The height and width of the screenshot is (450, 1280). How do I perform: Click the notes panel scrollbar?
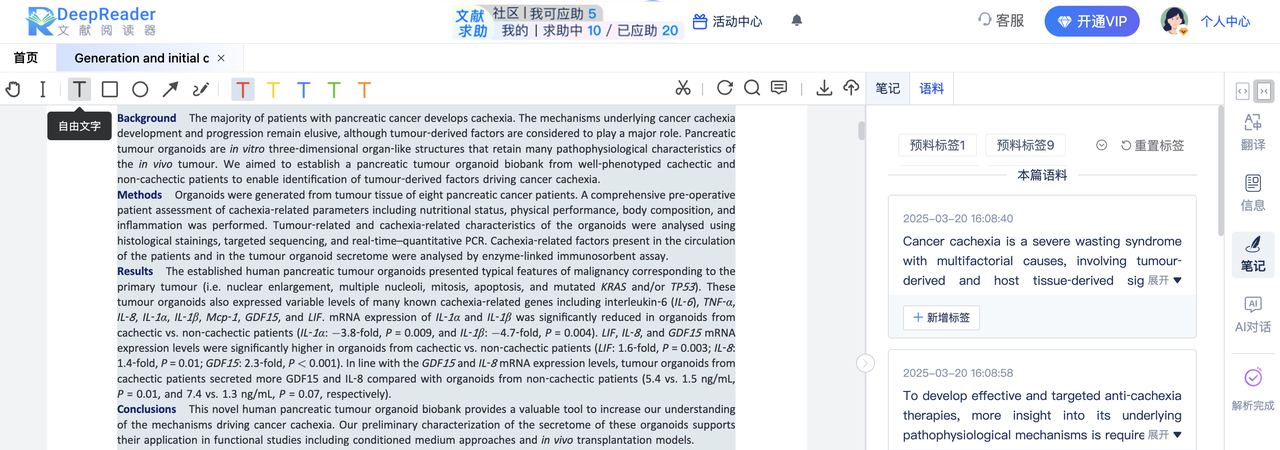click(x=1220, y=170)
